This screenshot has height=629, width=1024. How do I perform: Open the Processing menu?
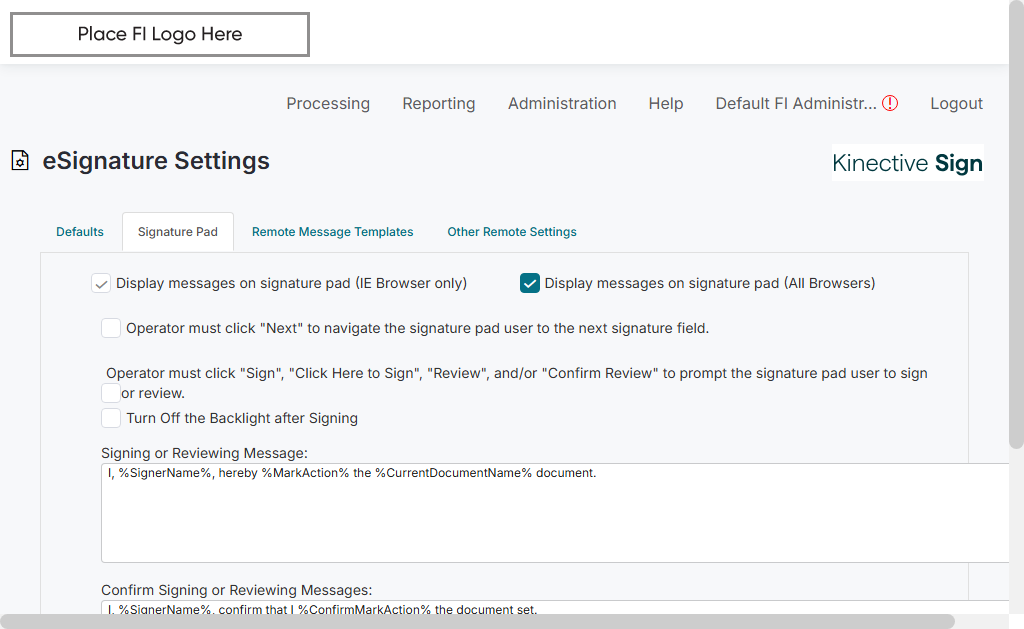pyautogui.click(x=328, y=103)
